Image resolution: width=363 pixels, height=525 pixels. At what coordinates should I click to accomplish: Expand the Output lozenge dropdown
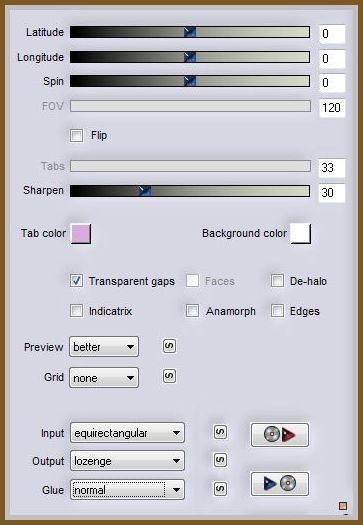pos(127,461)
